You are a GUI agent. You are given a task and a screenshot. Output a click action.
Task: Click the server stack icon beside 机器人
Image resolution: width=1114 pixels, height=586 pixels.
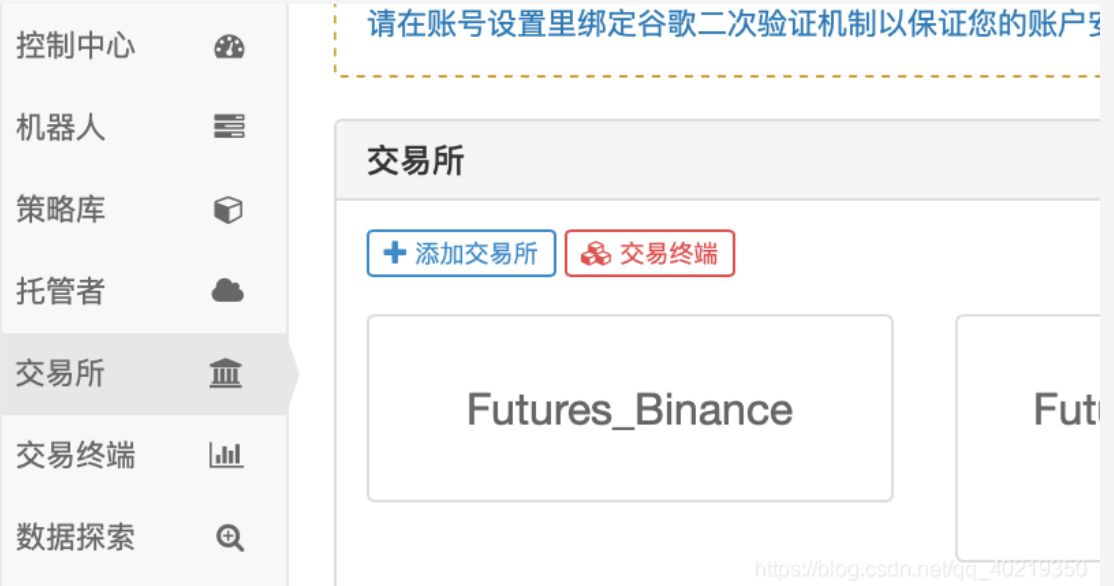point(229,127)
